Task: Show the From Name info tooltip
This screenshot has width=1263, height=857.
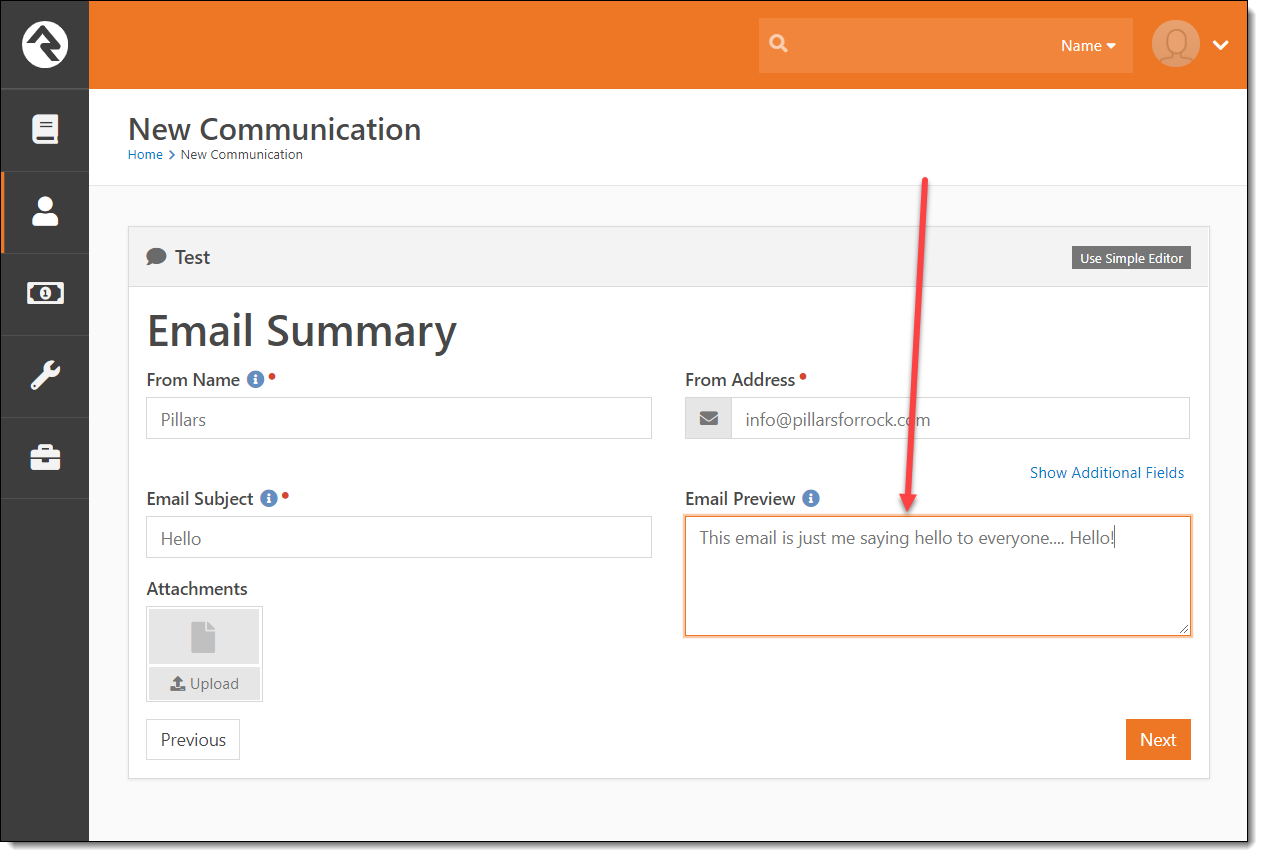Action: 256,380
